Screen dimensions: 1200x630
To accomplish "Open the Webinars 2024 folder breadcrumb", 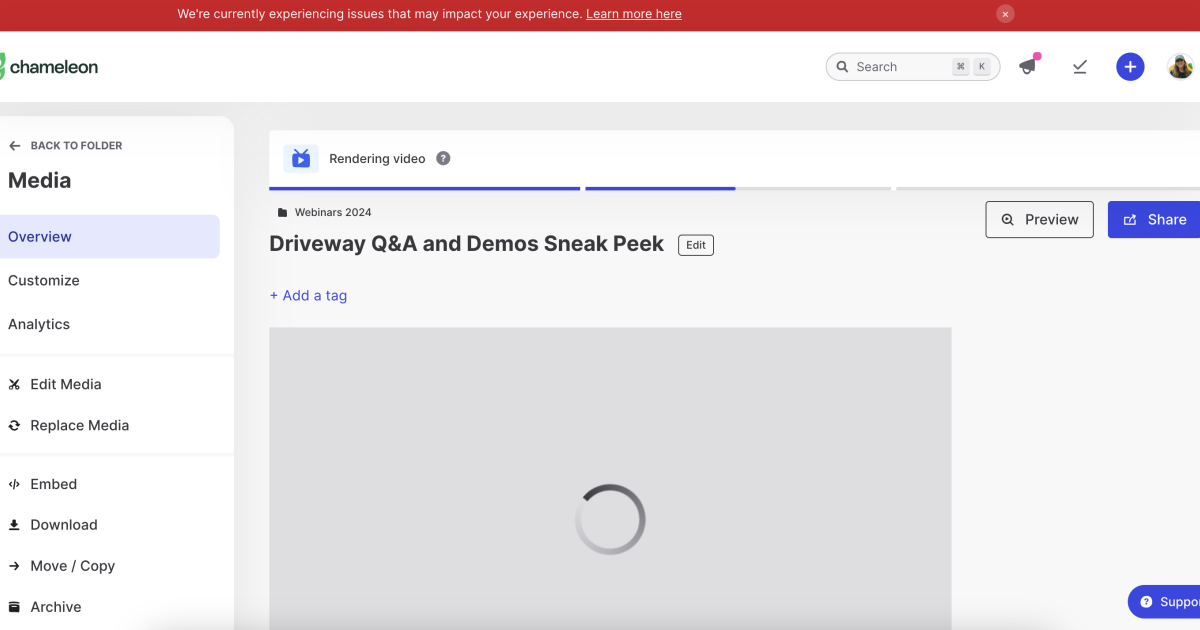I will click(x=332, y=212).
